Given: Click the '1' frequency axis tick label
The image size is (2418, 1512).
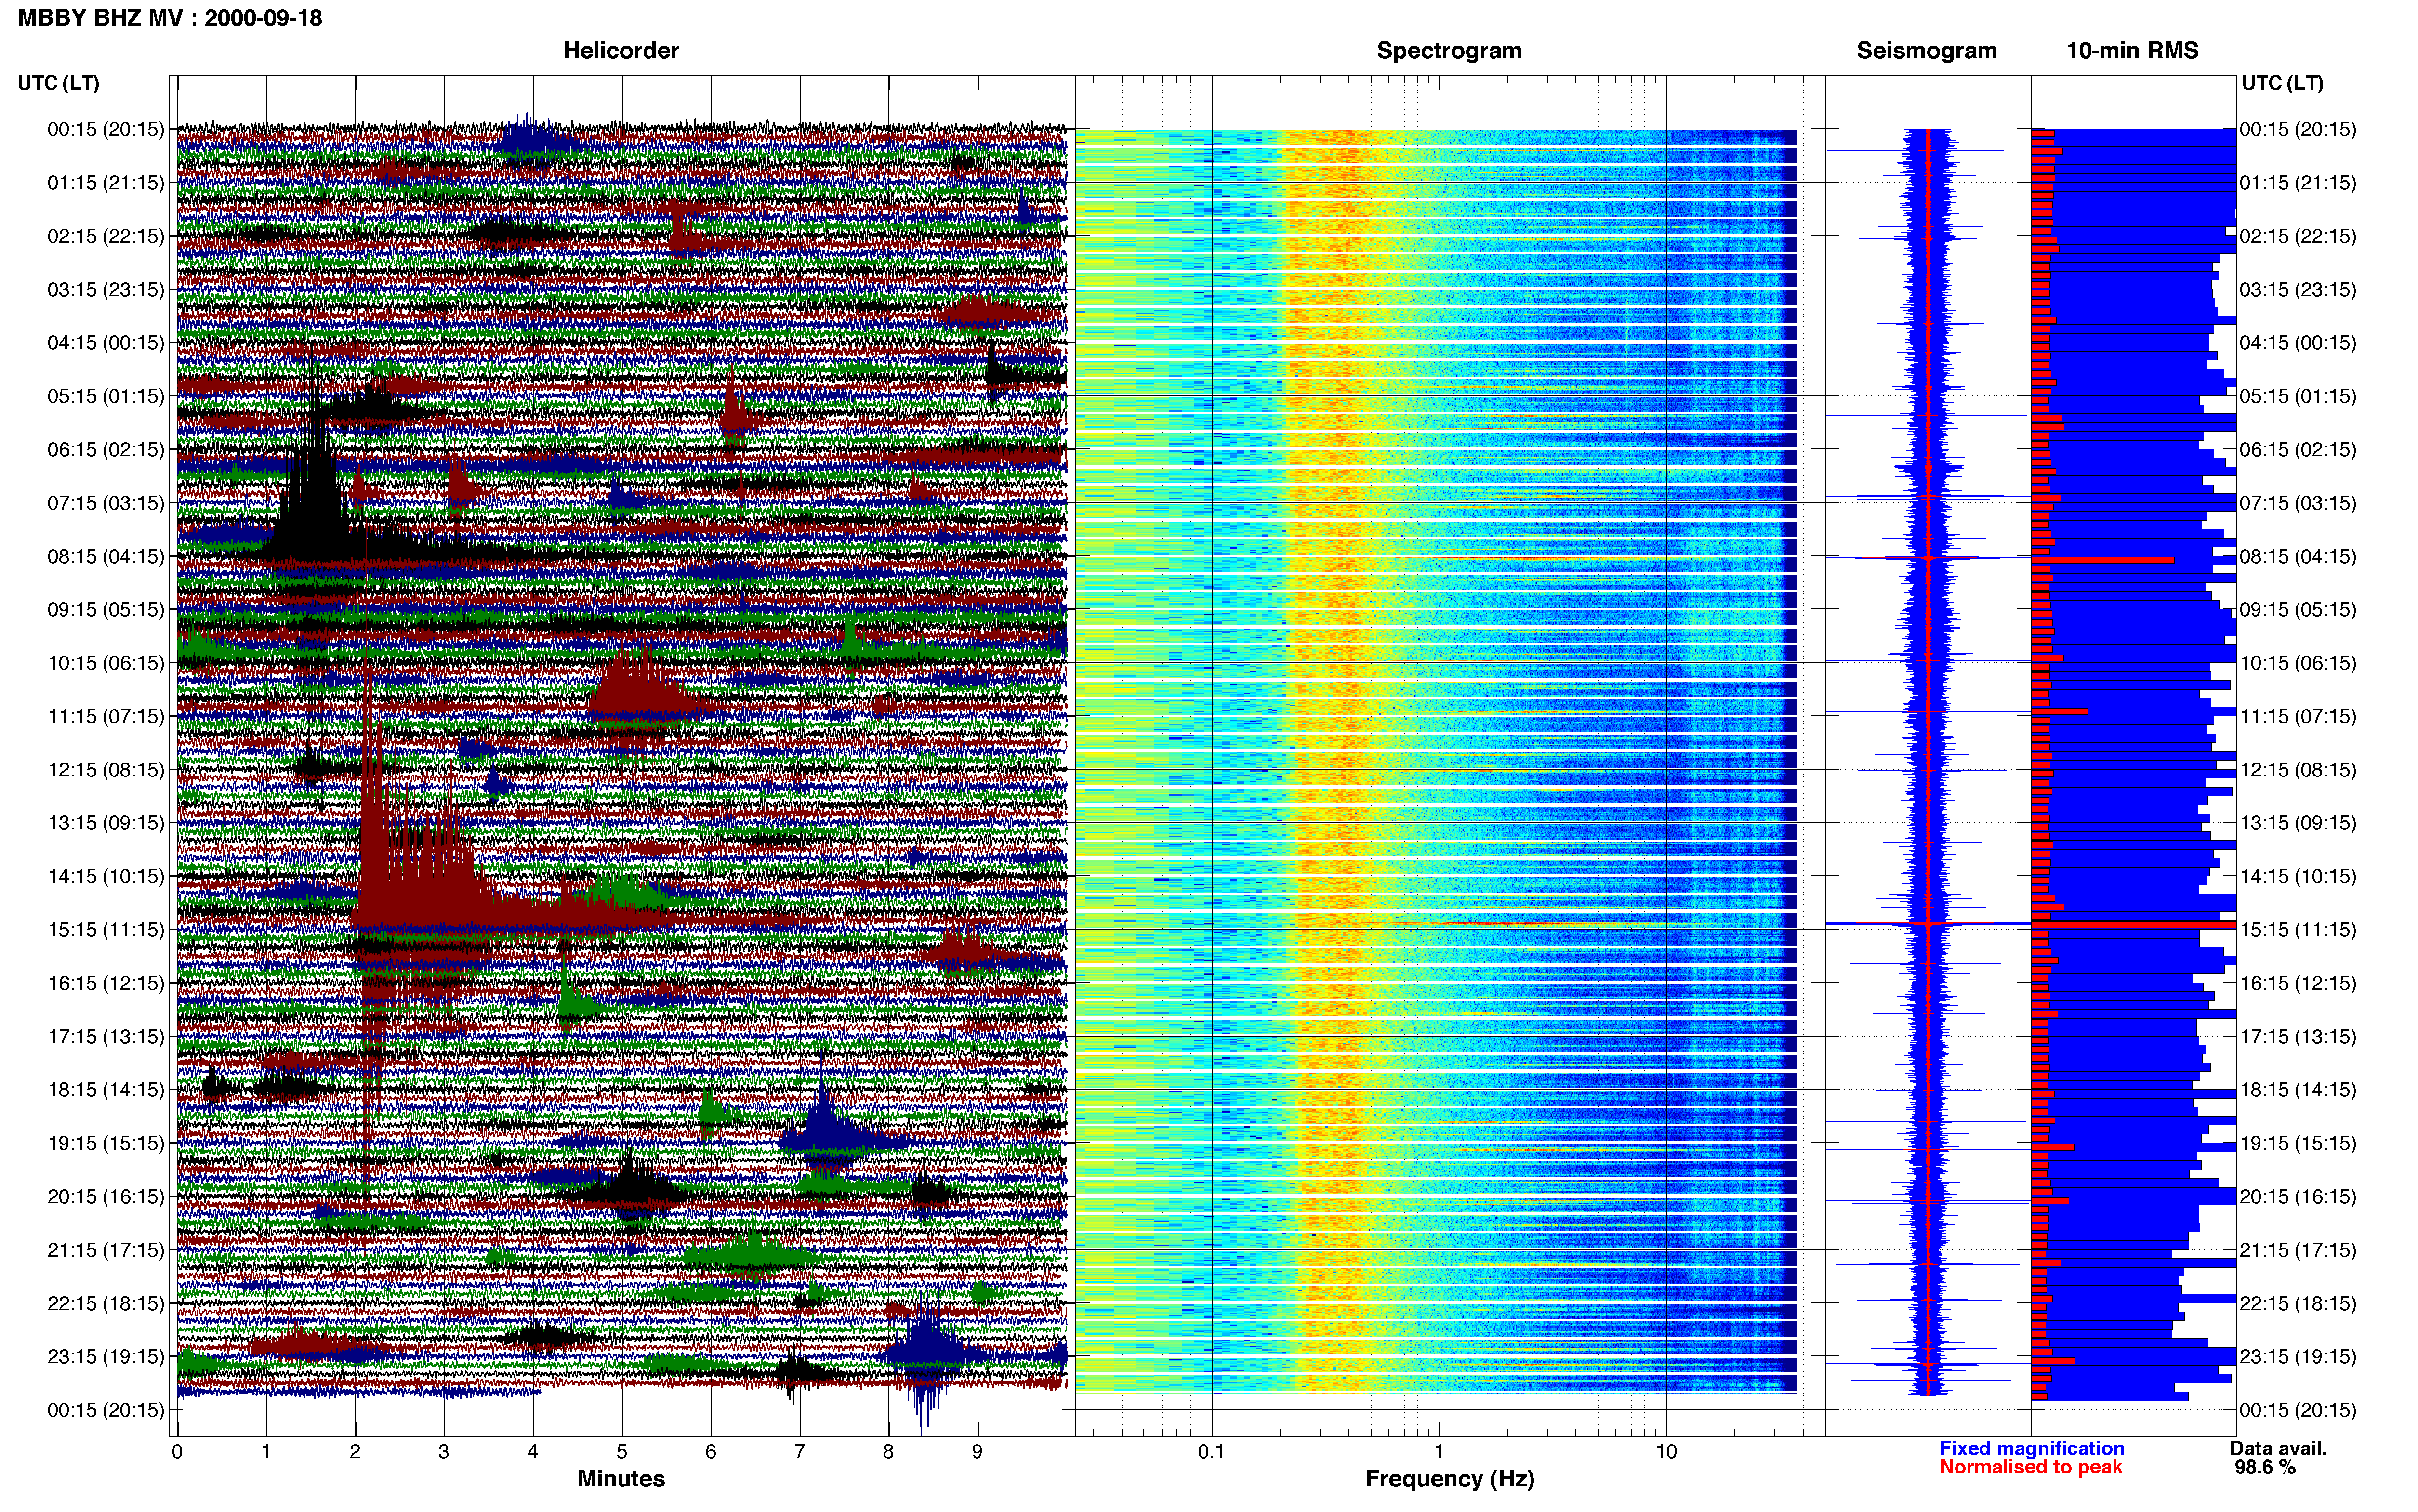Looking at the screenshot, I should point(1439,1451).
